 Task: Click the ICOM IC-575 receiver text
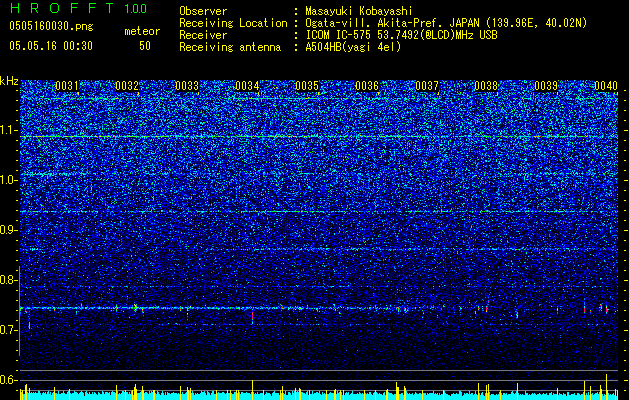(401, 35)
